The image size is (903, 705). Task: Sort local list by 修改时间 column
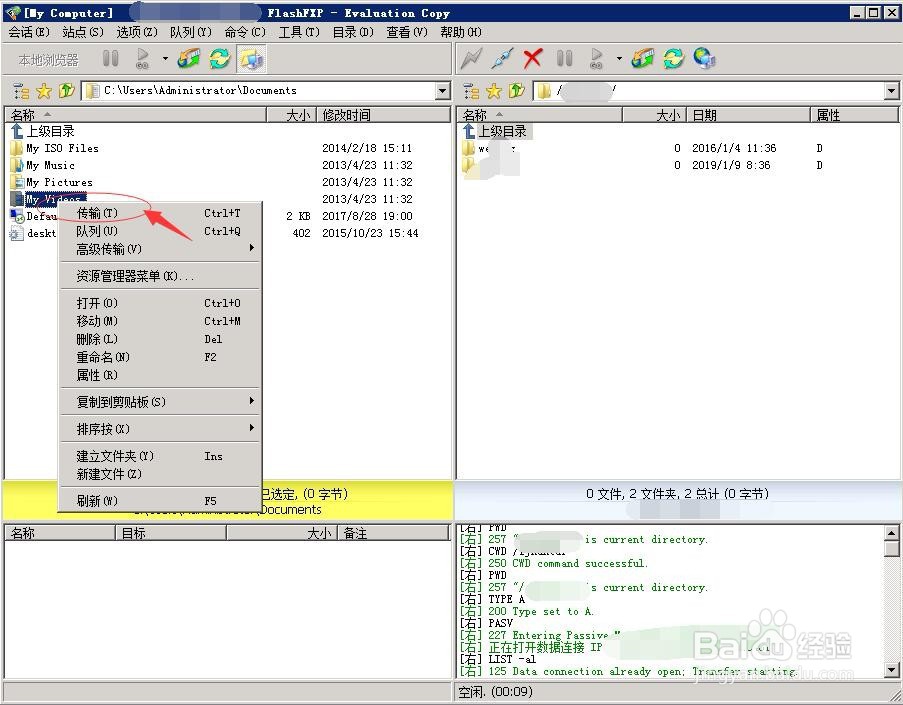click(x=383, y=115)
